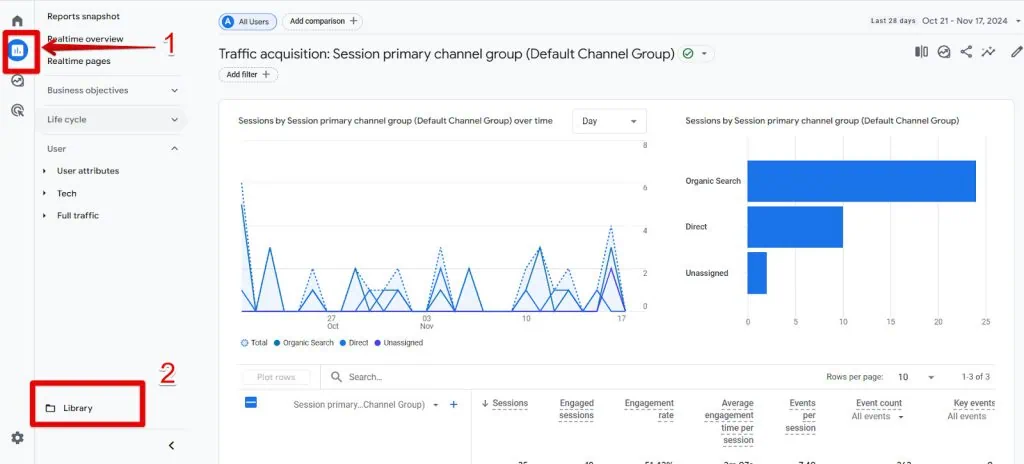1024x464 pixels.
Task: Open the Rows per page dropdown
Action: pyautogui.click(x=914, y=377)
